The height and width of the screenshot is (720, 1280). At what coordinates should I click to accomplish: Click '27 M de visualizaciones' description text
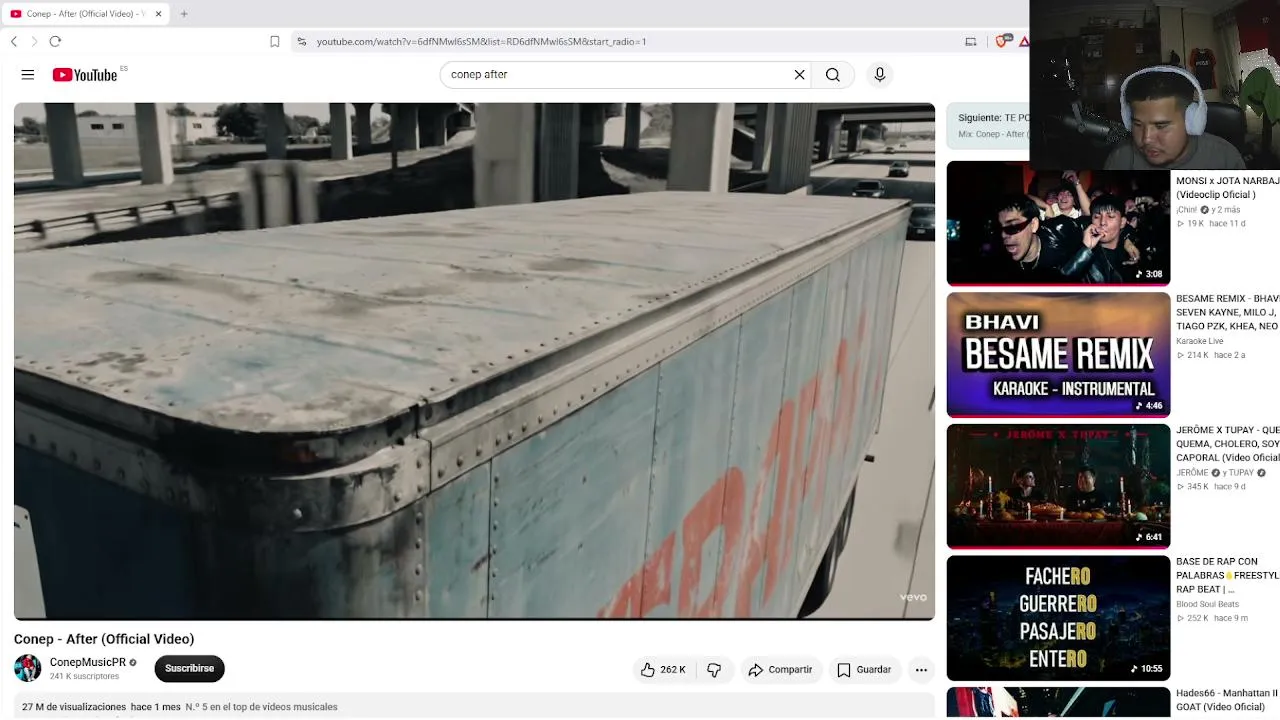(x=74, y=707)
